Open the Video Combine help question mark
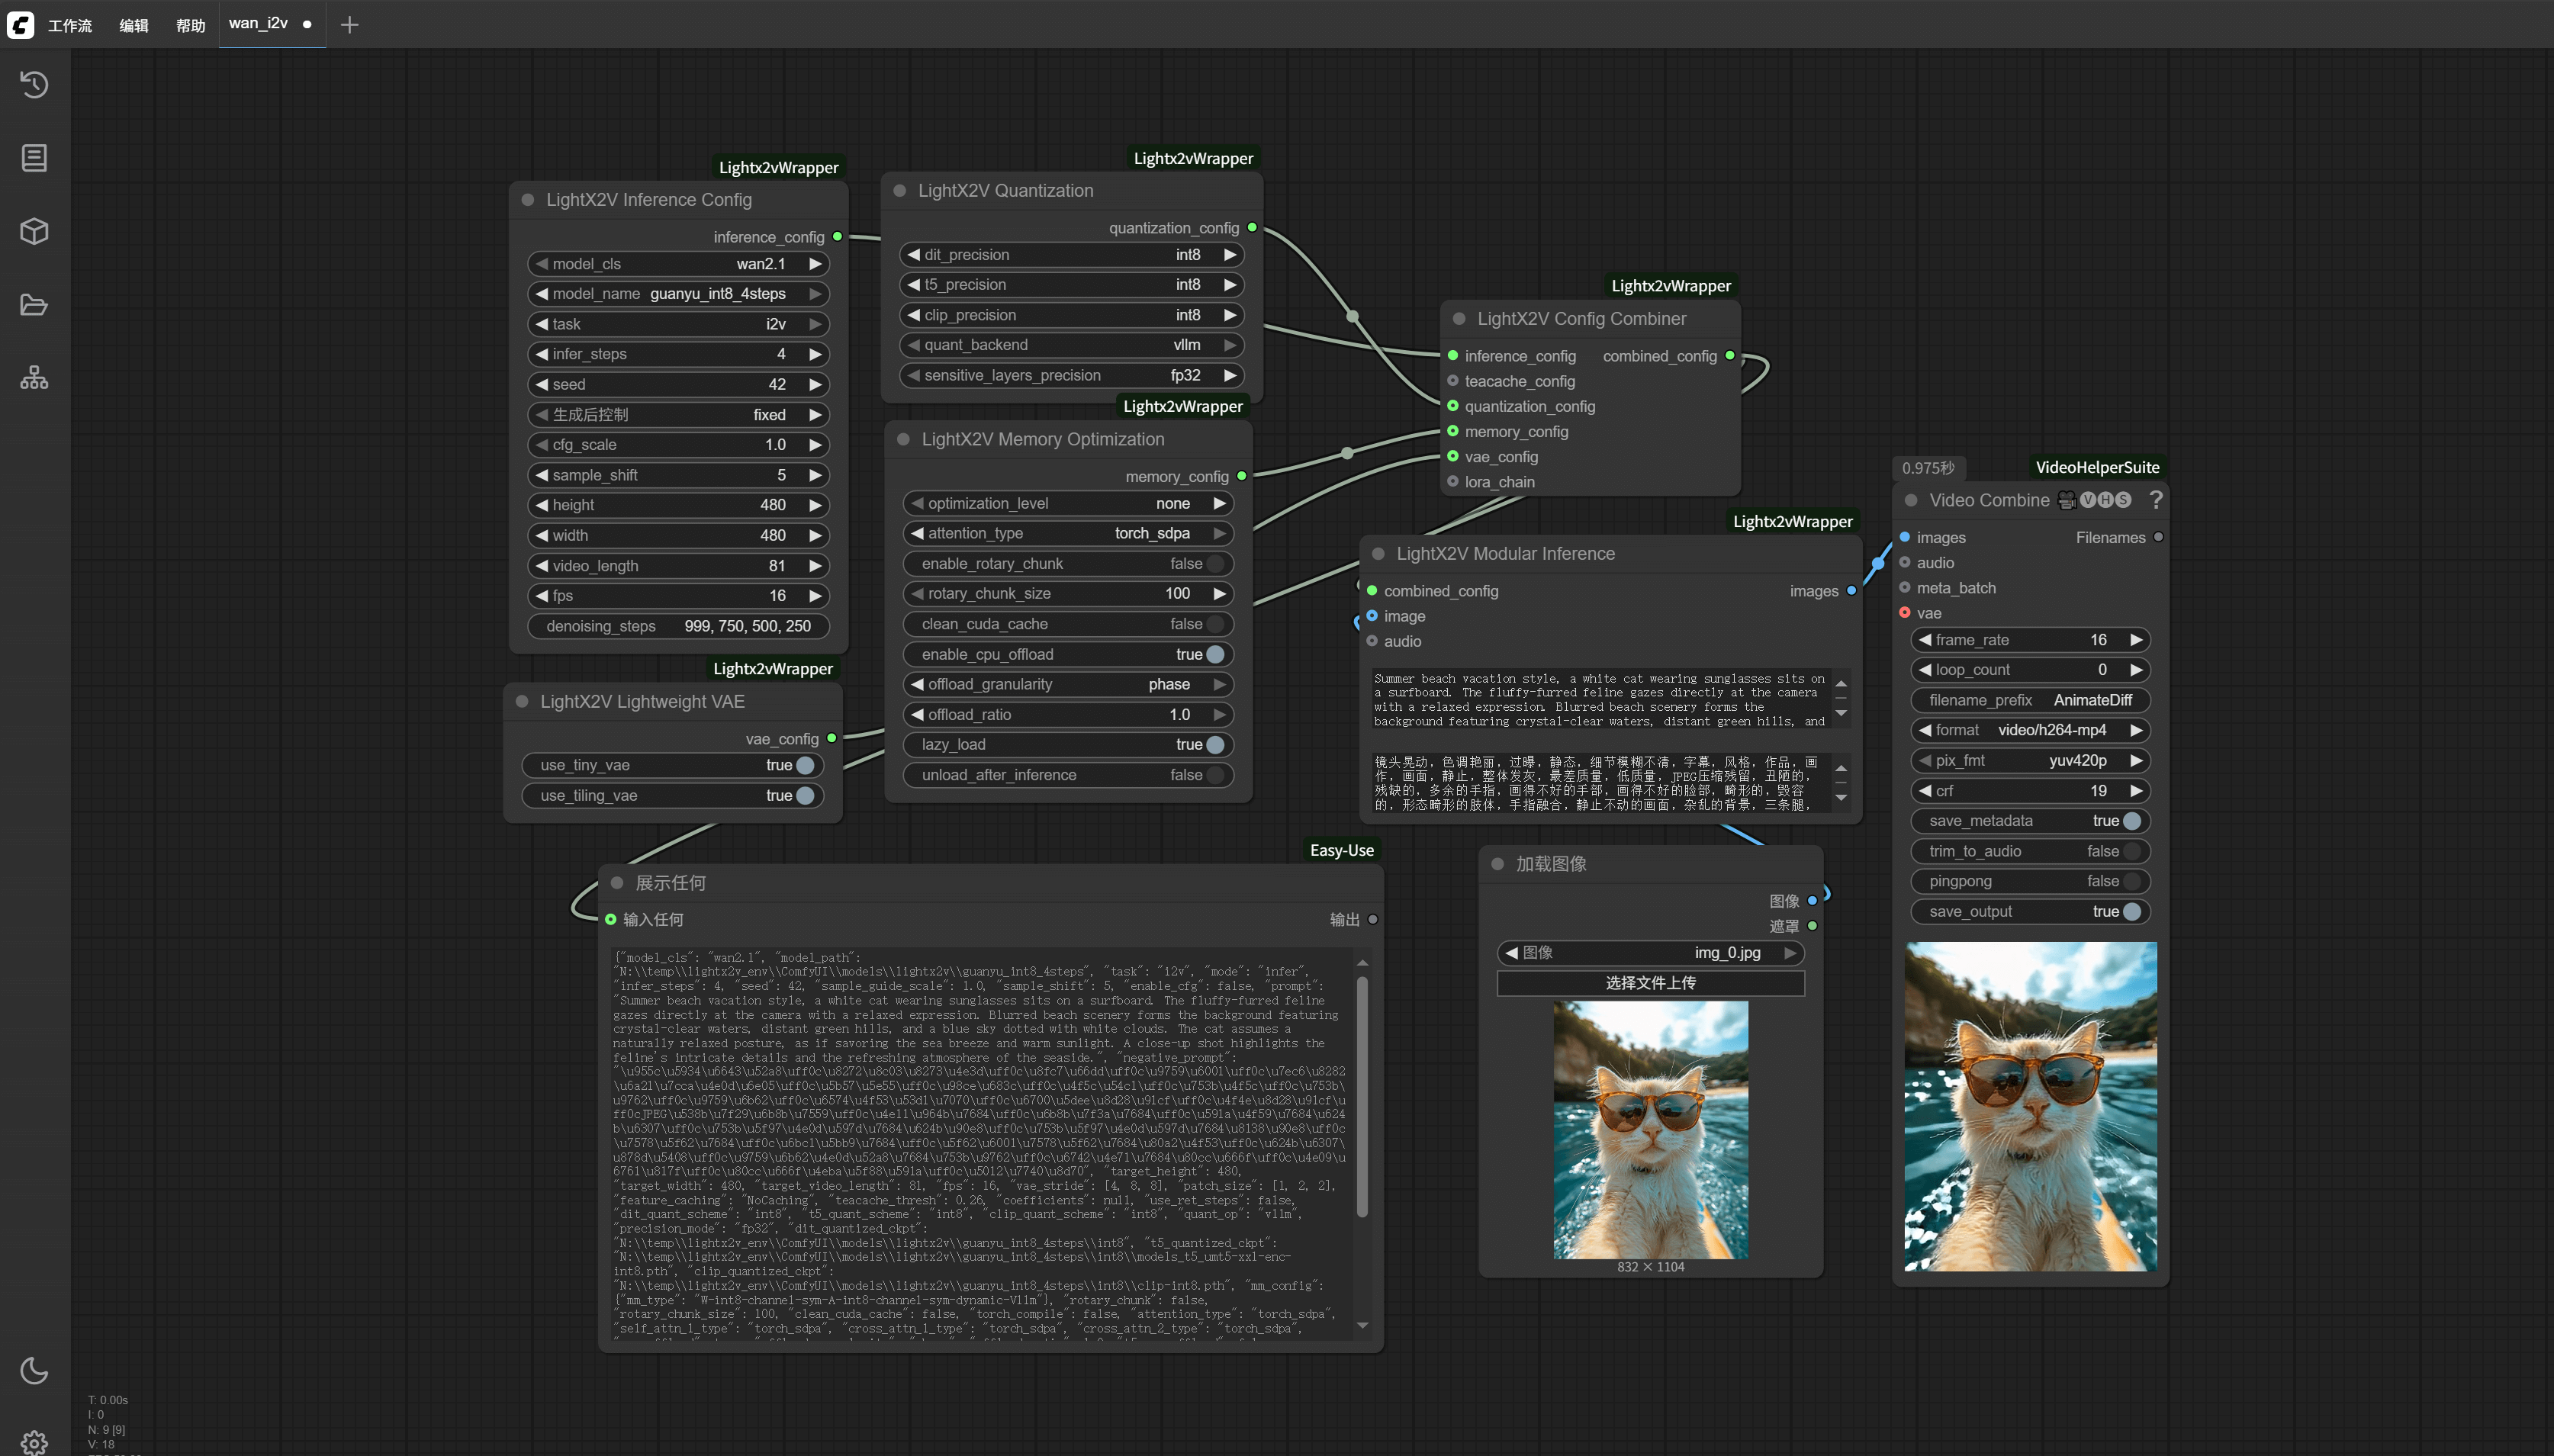The height and width of the screenshot is (1456, 2554). (x=2156, y=500)
